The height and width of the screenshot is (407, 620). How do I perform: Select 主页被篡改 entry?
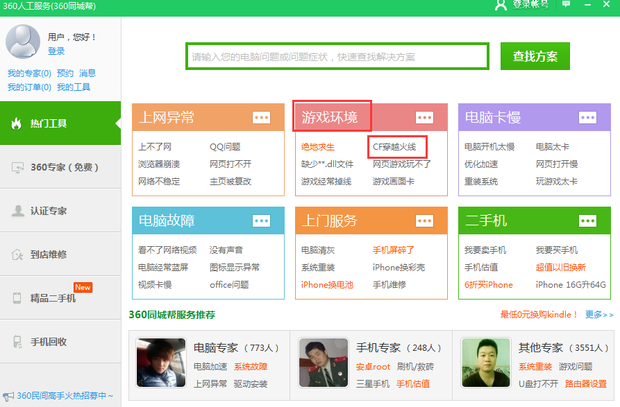(x=231, y=181)
